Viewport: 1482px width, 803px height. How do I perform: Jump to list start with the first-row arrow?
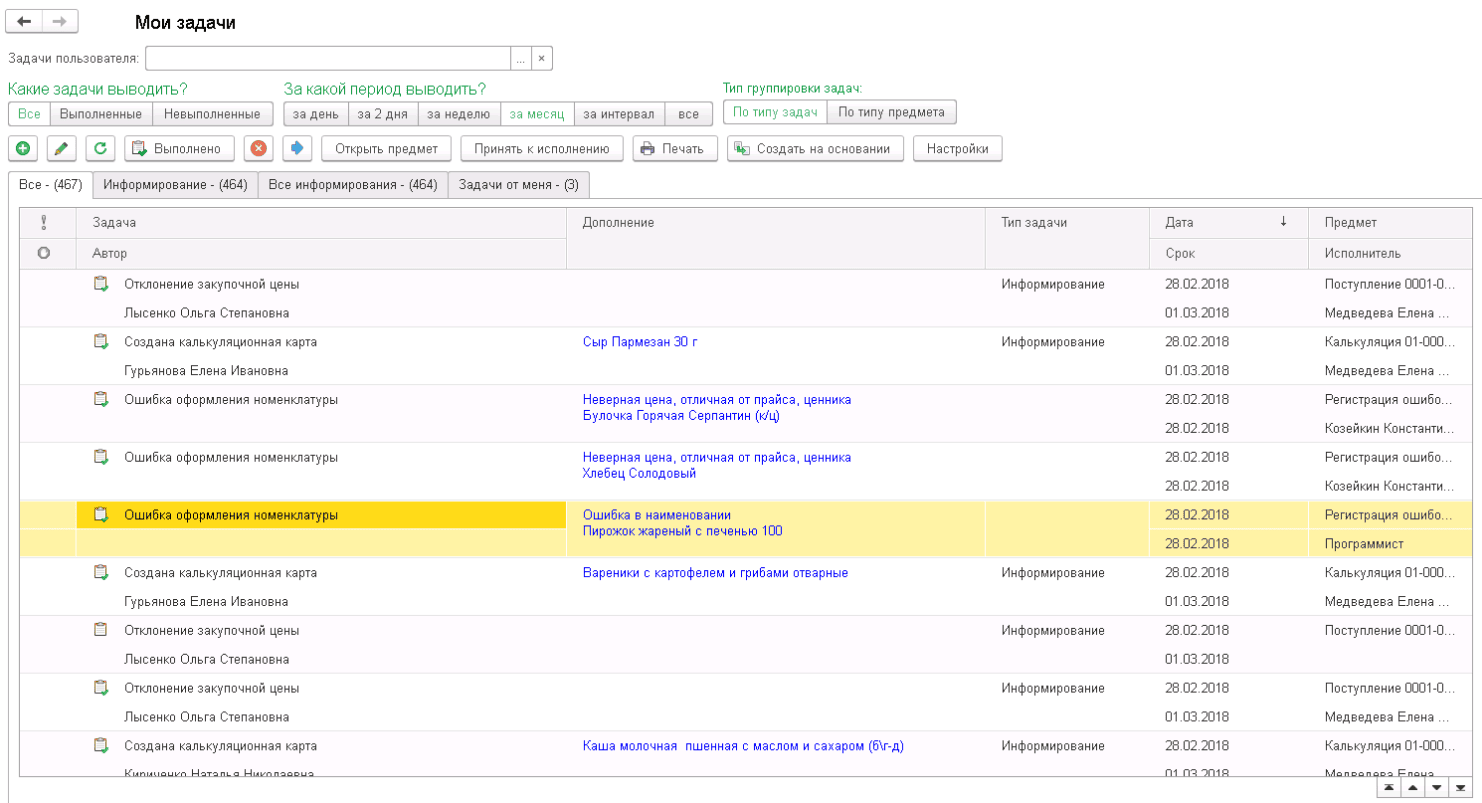click(x=1389, y=788)
